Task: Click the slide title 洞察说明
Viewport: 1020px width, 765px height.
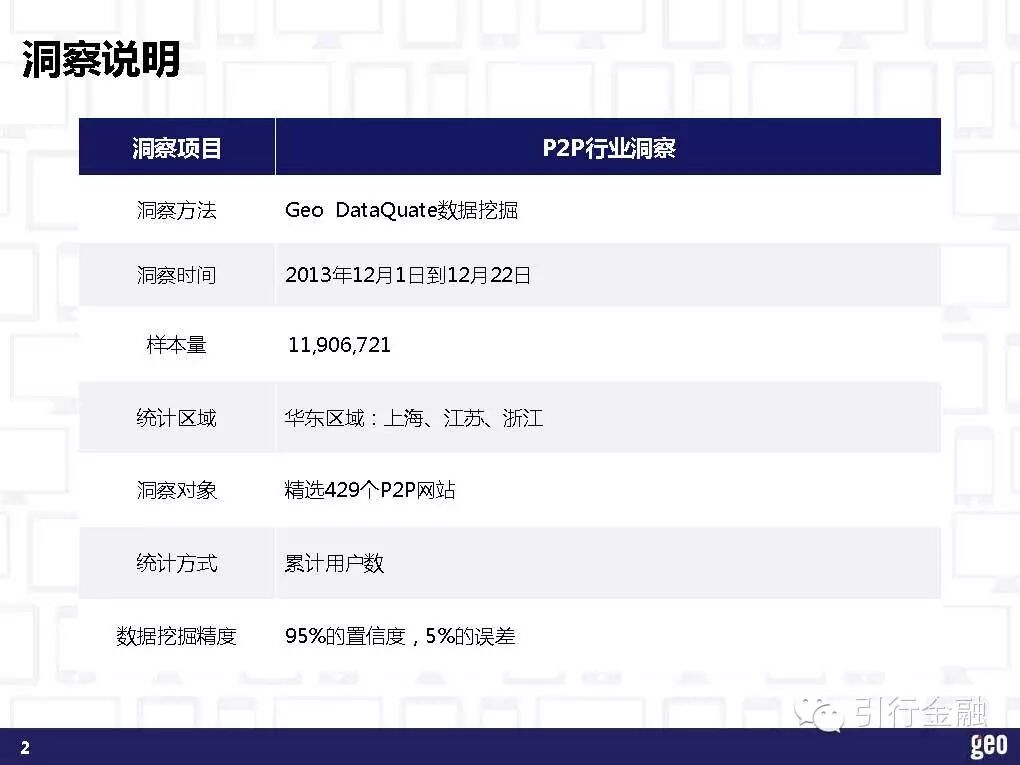Action: 101,59
